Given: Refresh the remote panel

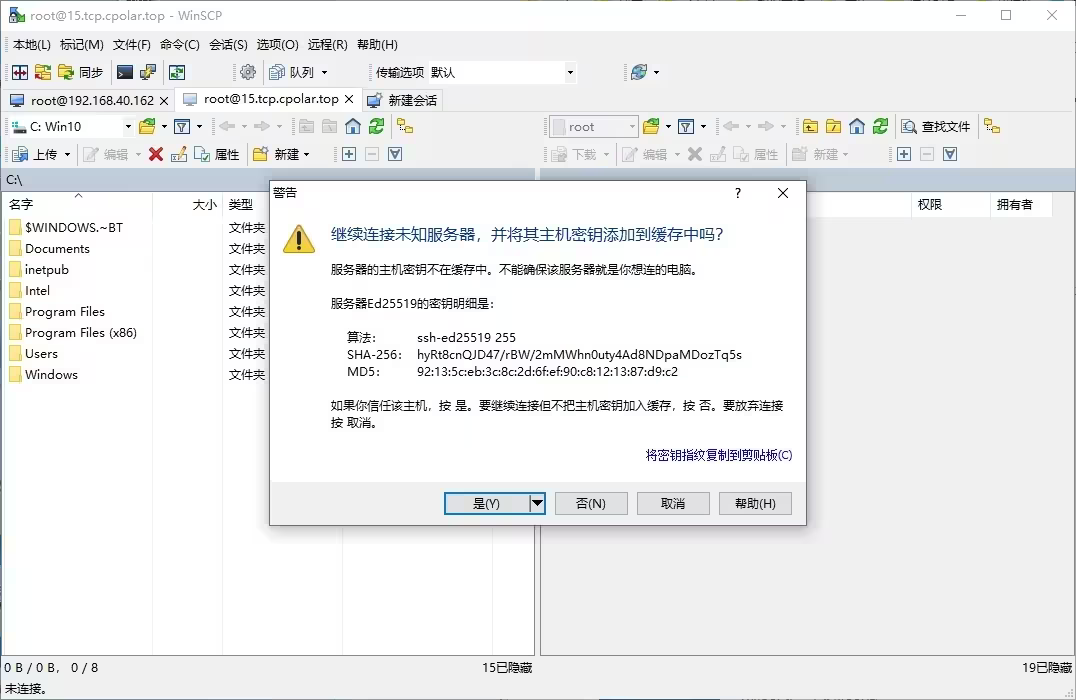Looking at the screenshot, I should tap(880, 126).
